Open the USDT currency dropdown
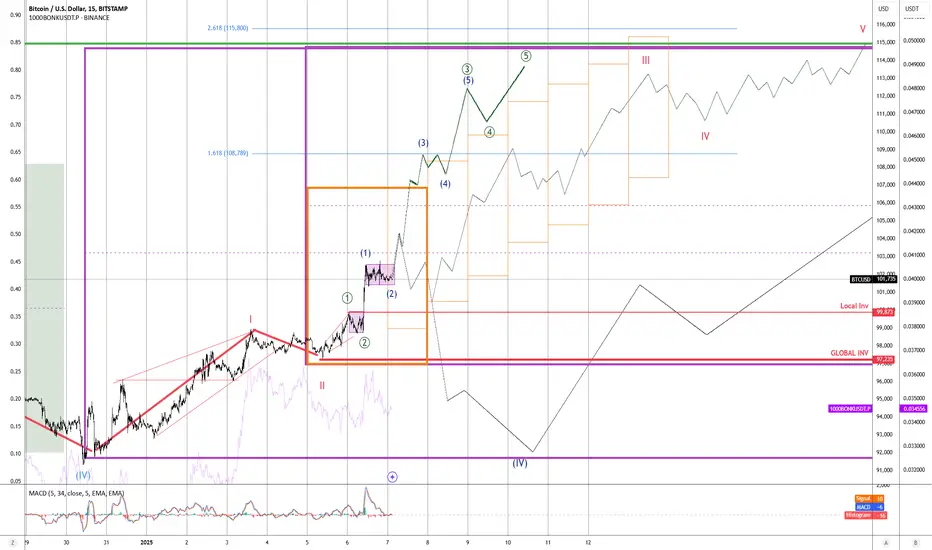 tap(911, 9)
